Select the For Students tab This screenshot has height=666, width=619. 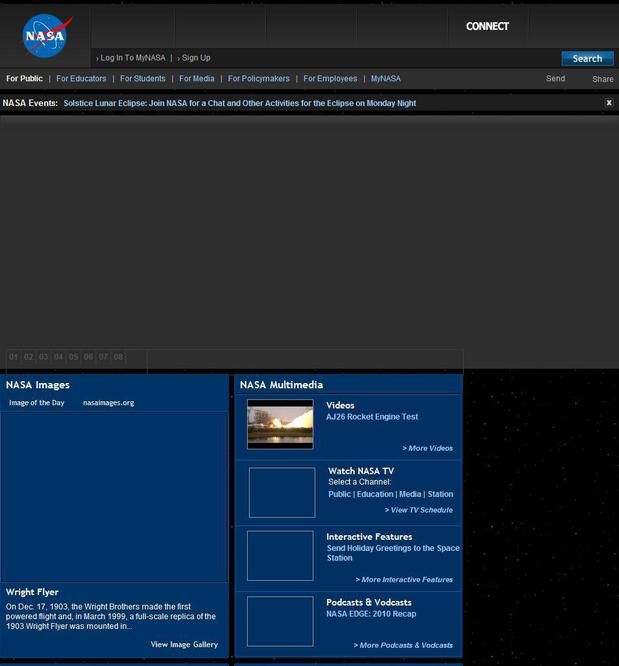pyautogui.click(x=142, y=79)
